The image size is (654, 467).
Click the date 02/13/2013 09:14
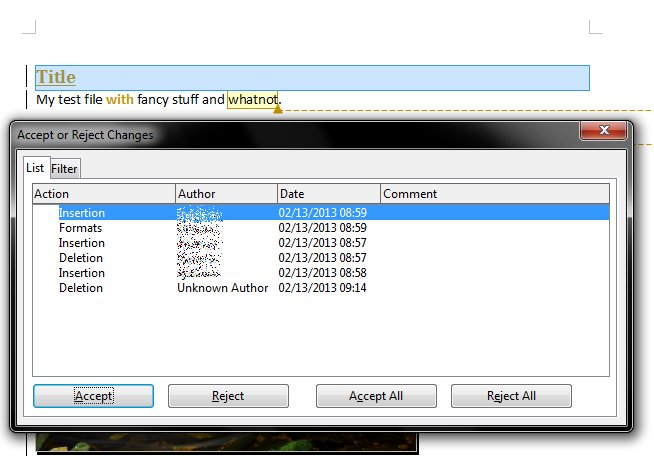click(322, 288)
